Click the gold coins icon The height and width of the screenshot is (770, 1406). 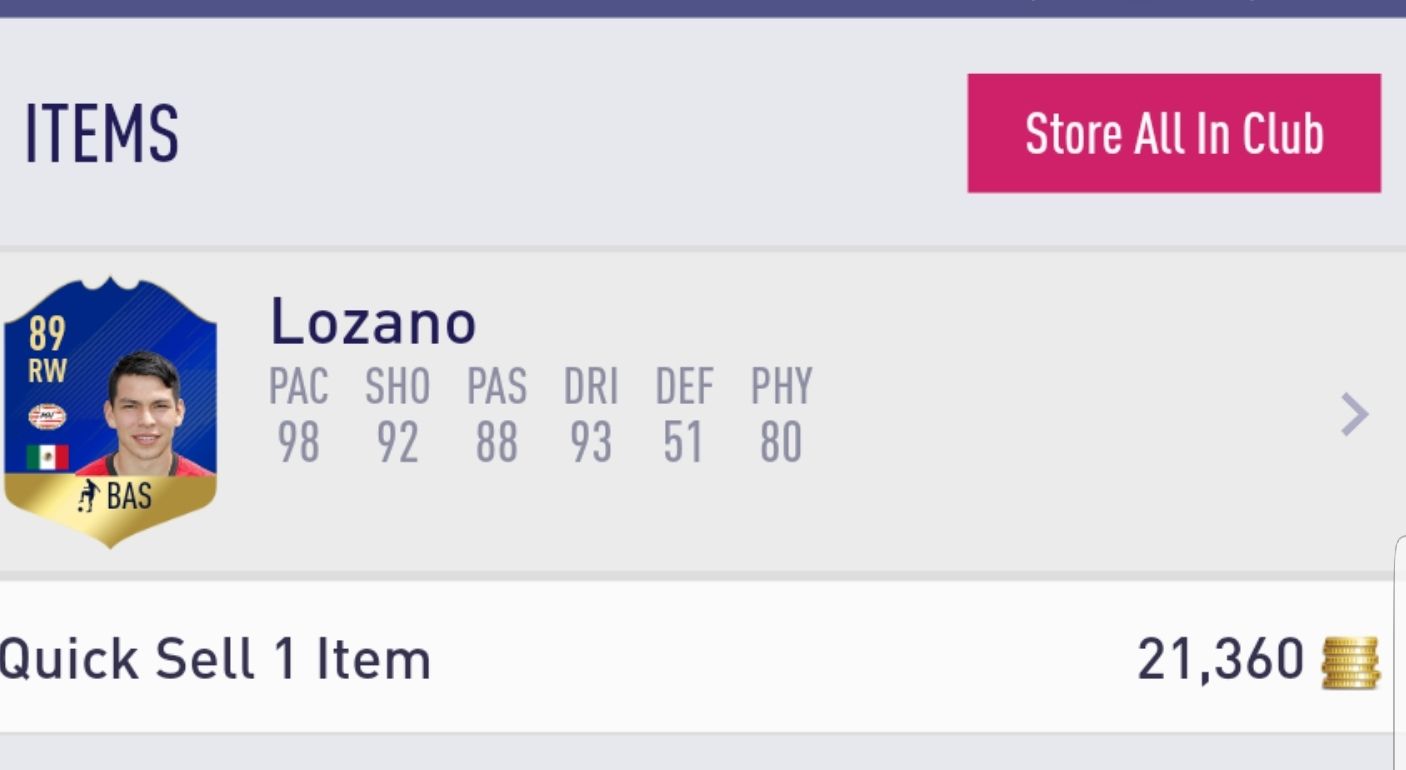(1350, 661)
